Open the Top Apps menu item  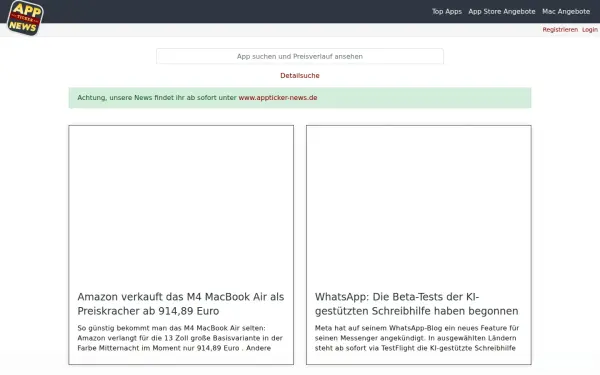[x=447, y=11]
